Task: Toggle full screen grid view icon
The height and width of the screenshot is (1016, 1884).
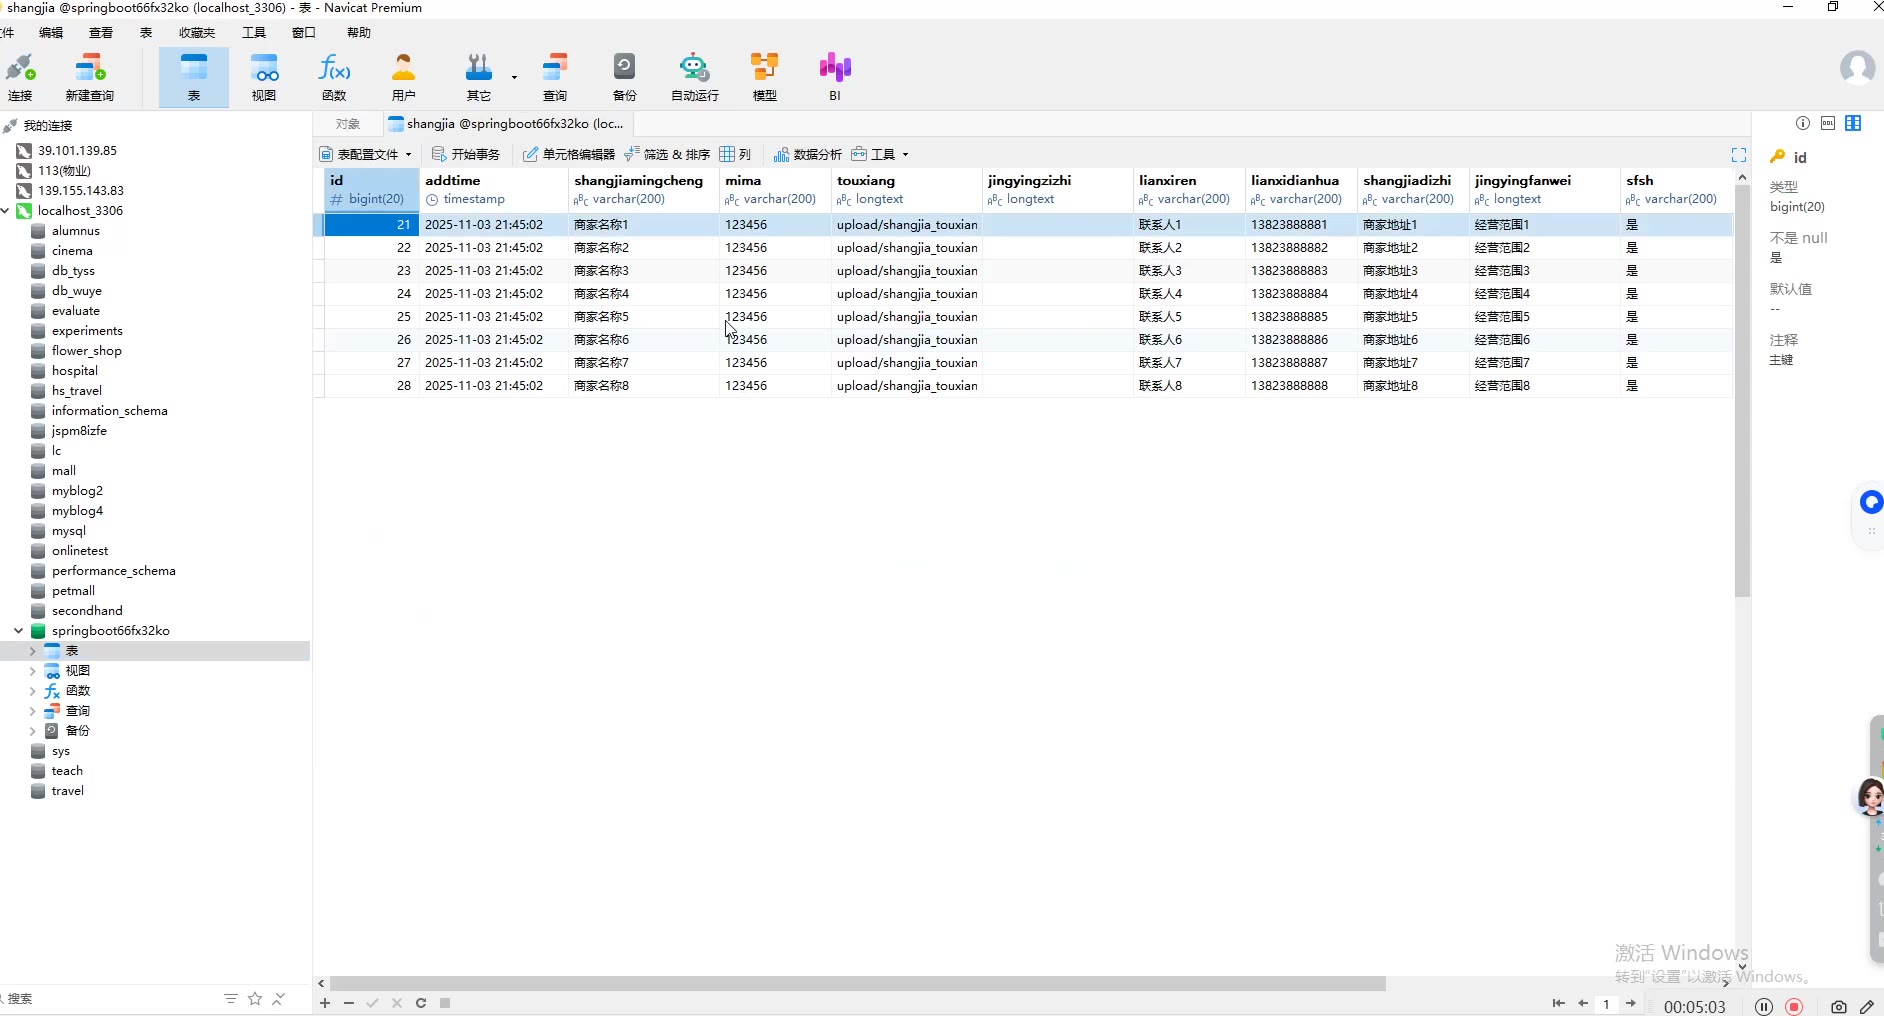Action: 1739,155
